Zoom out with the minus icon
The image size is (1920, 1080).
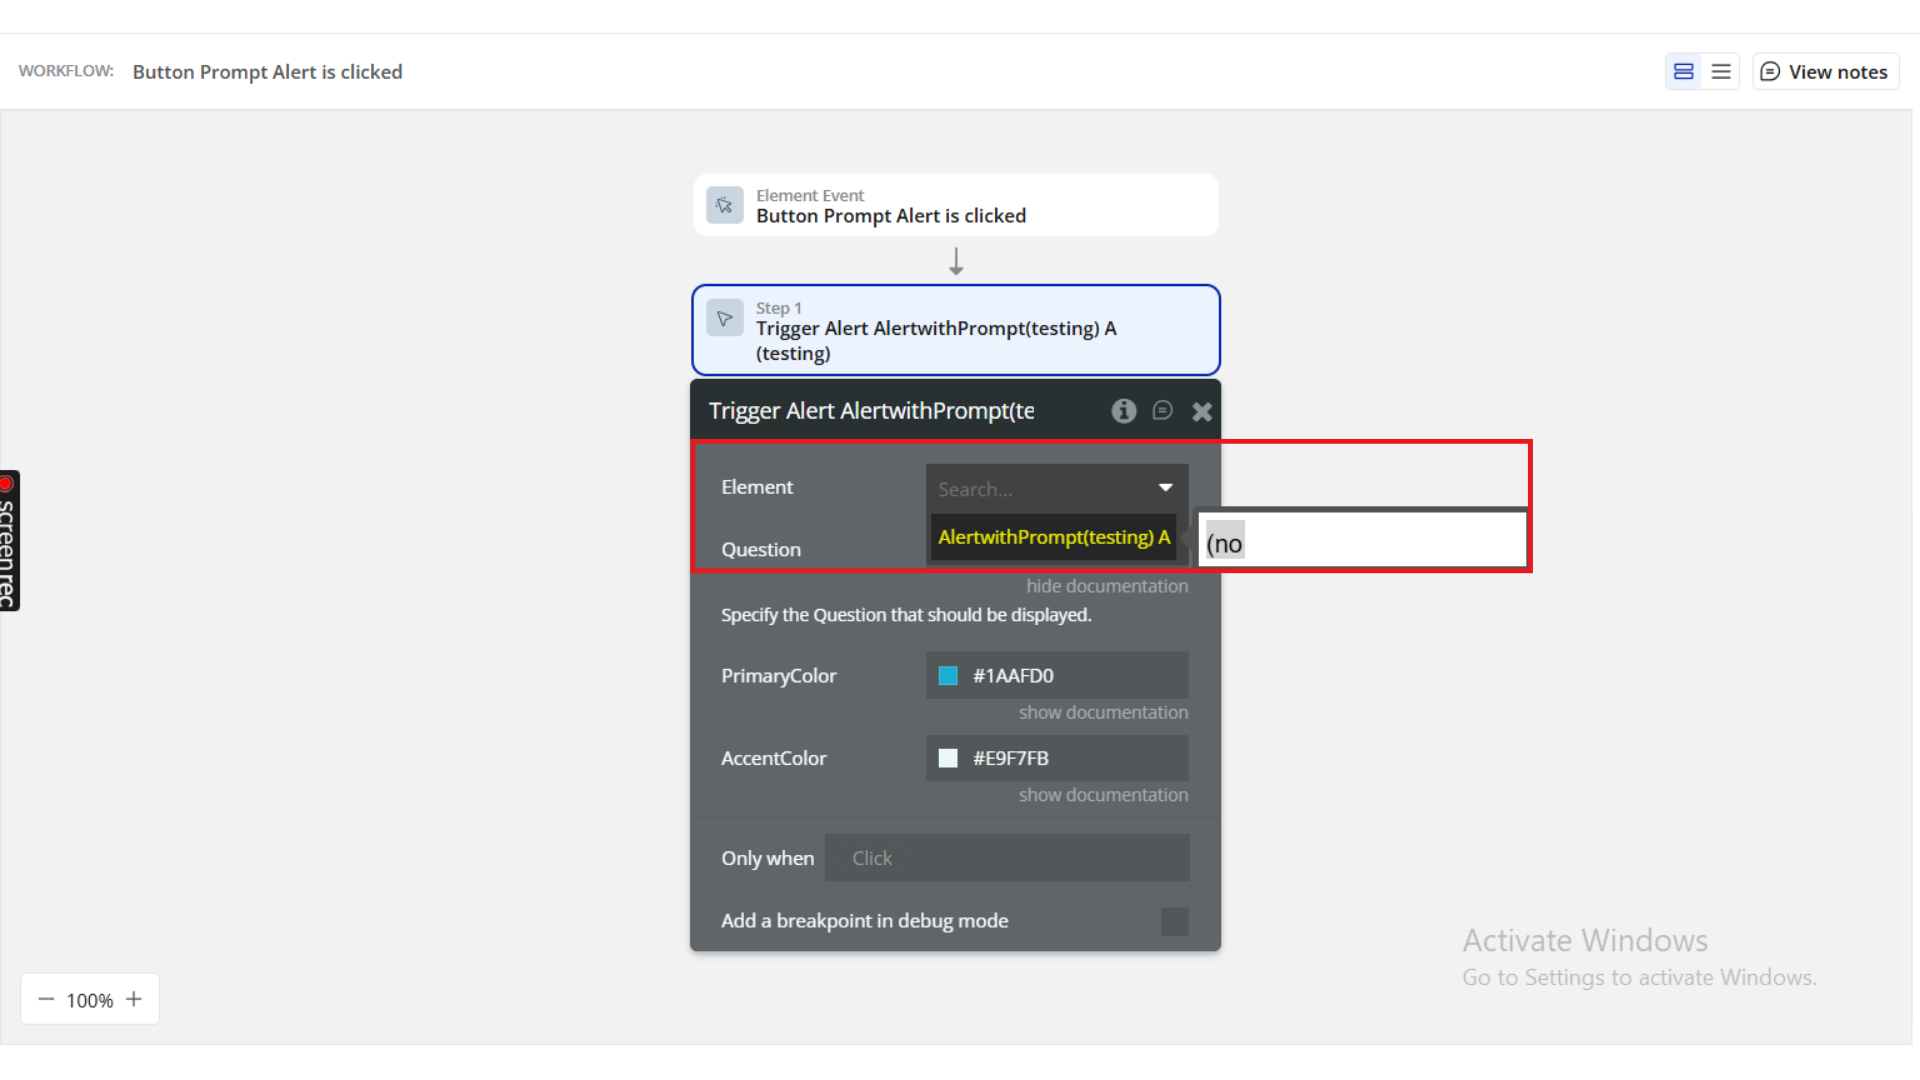tap(46, 999)
